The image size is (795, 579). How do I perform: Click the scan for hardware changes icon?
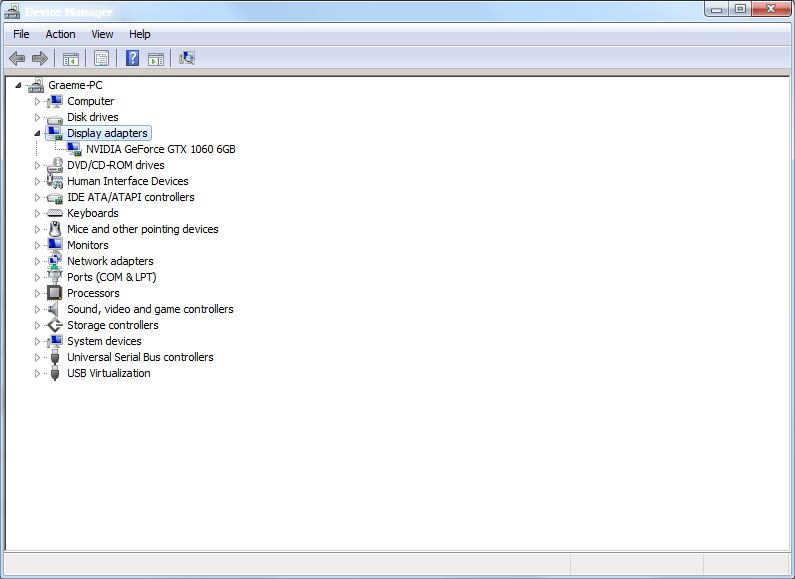pyautogui.click(x=187, y=58)
